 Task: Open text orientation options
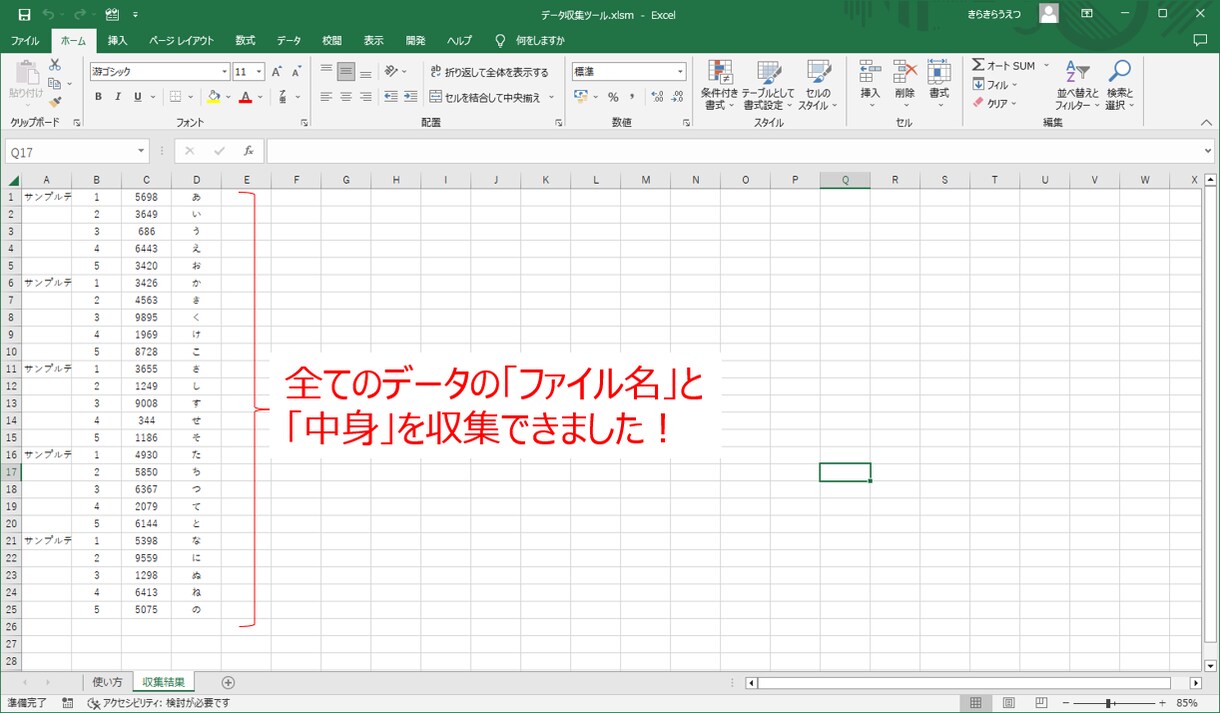395,71
